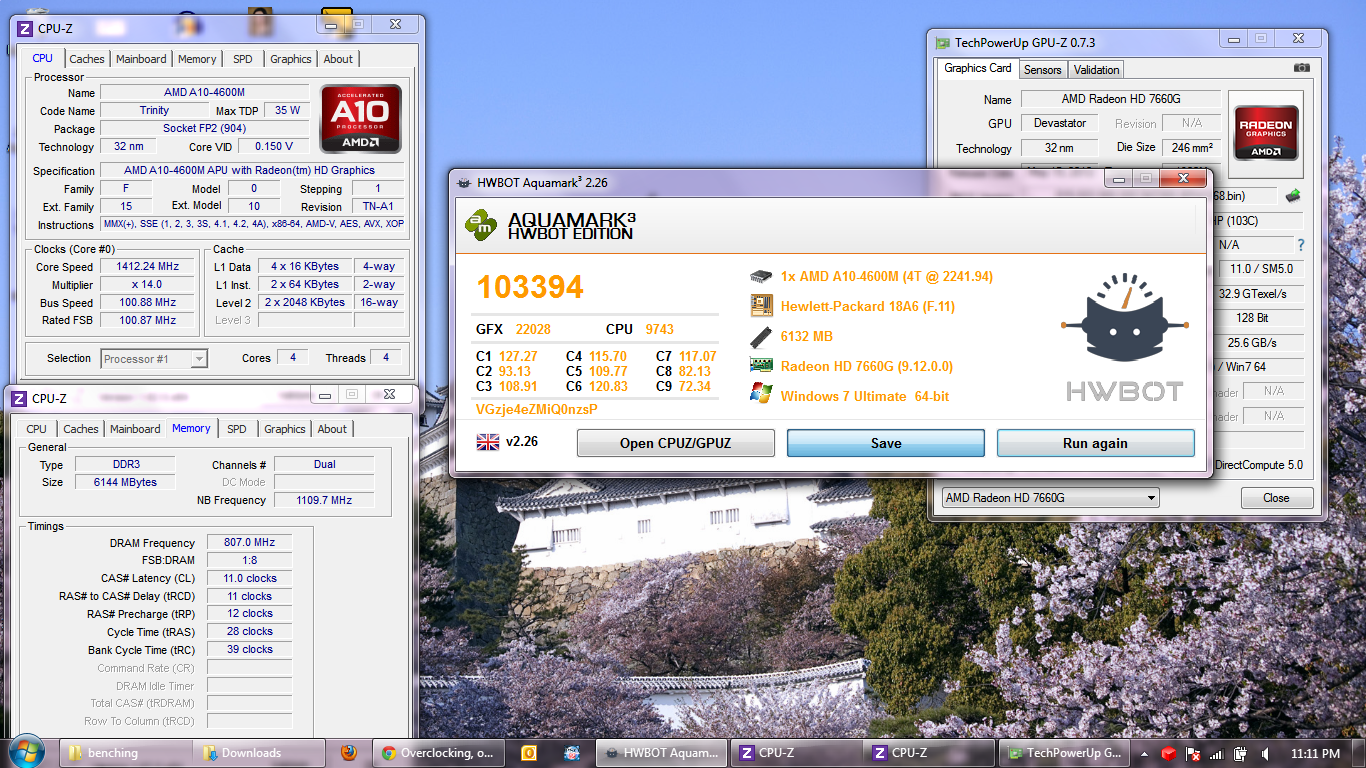
Task: Open the Outlook taskbar icon
Action: (x=529, y=753)
